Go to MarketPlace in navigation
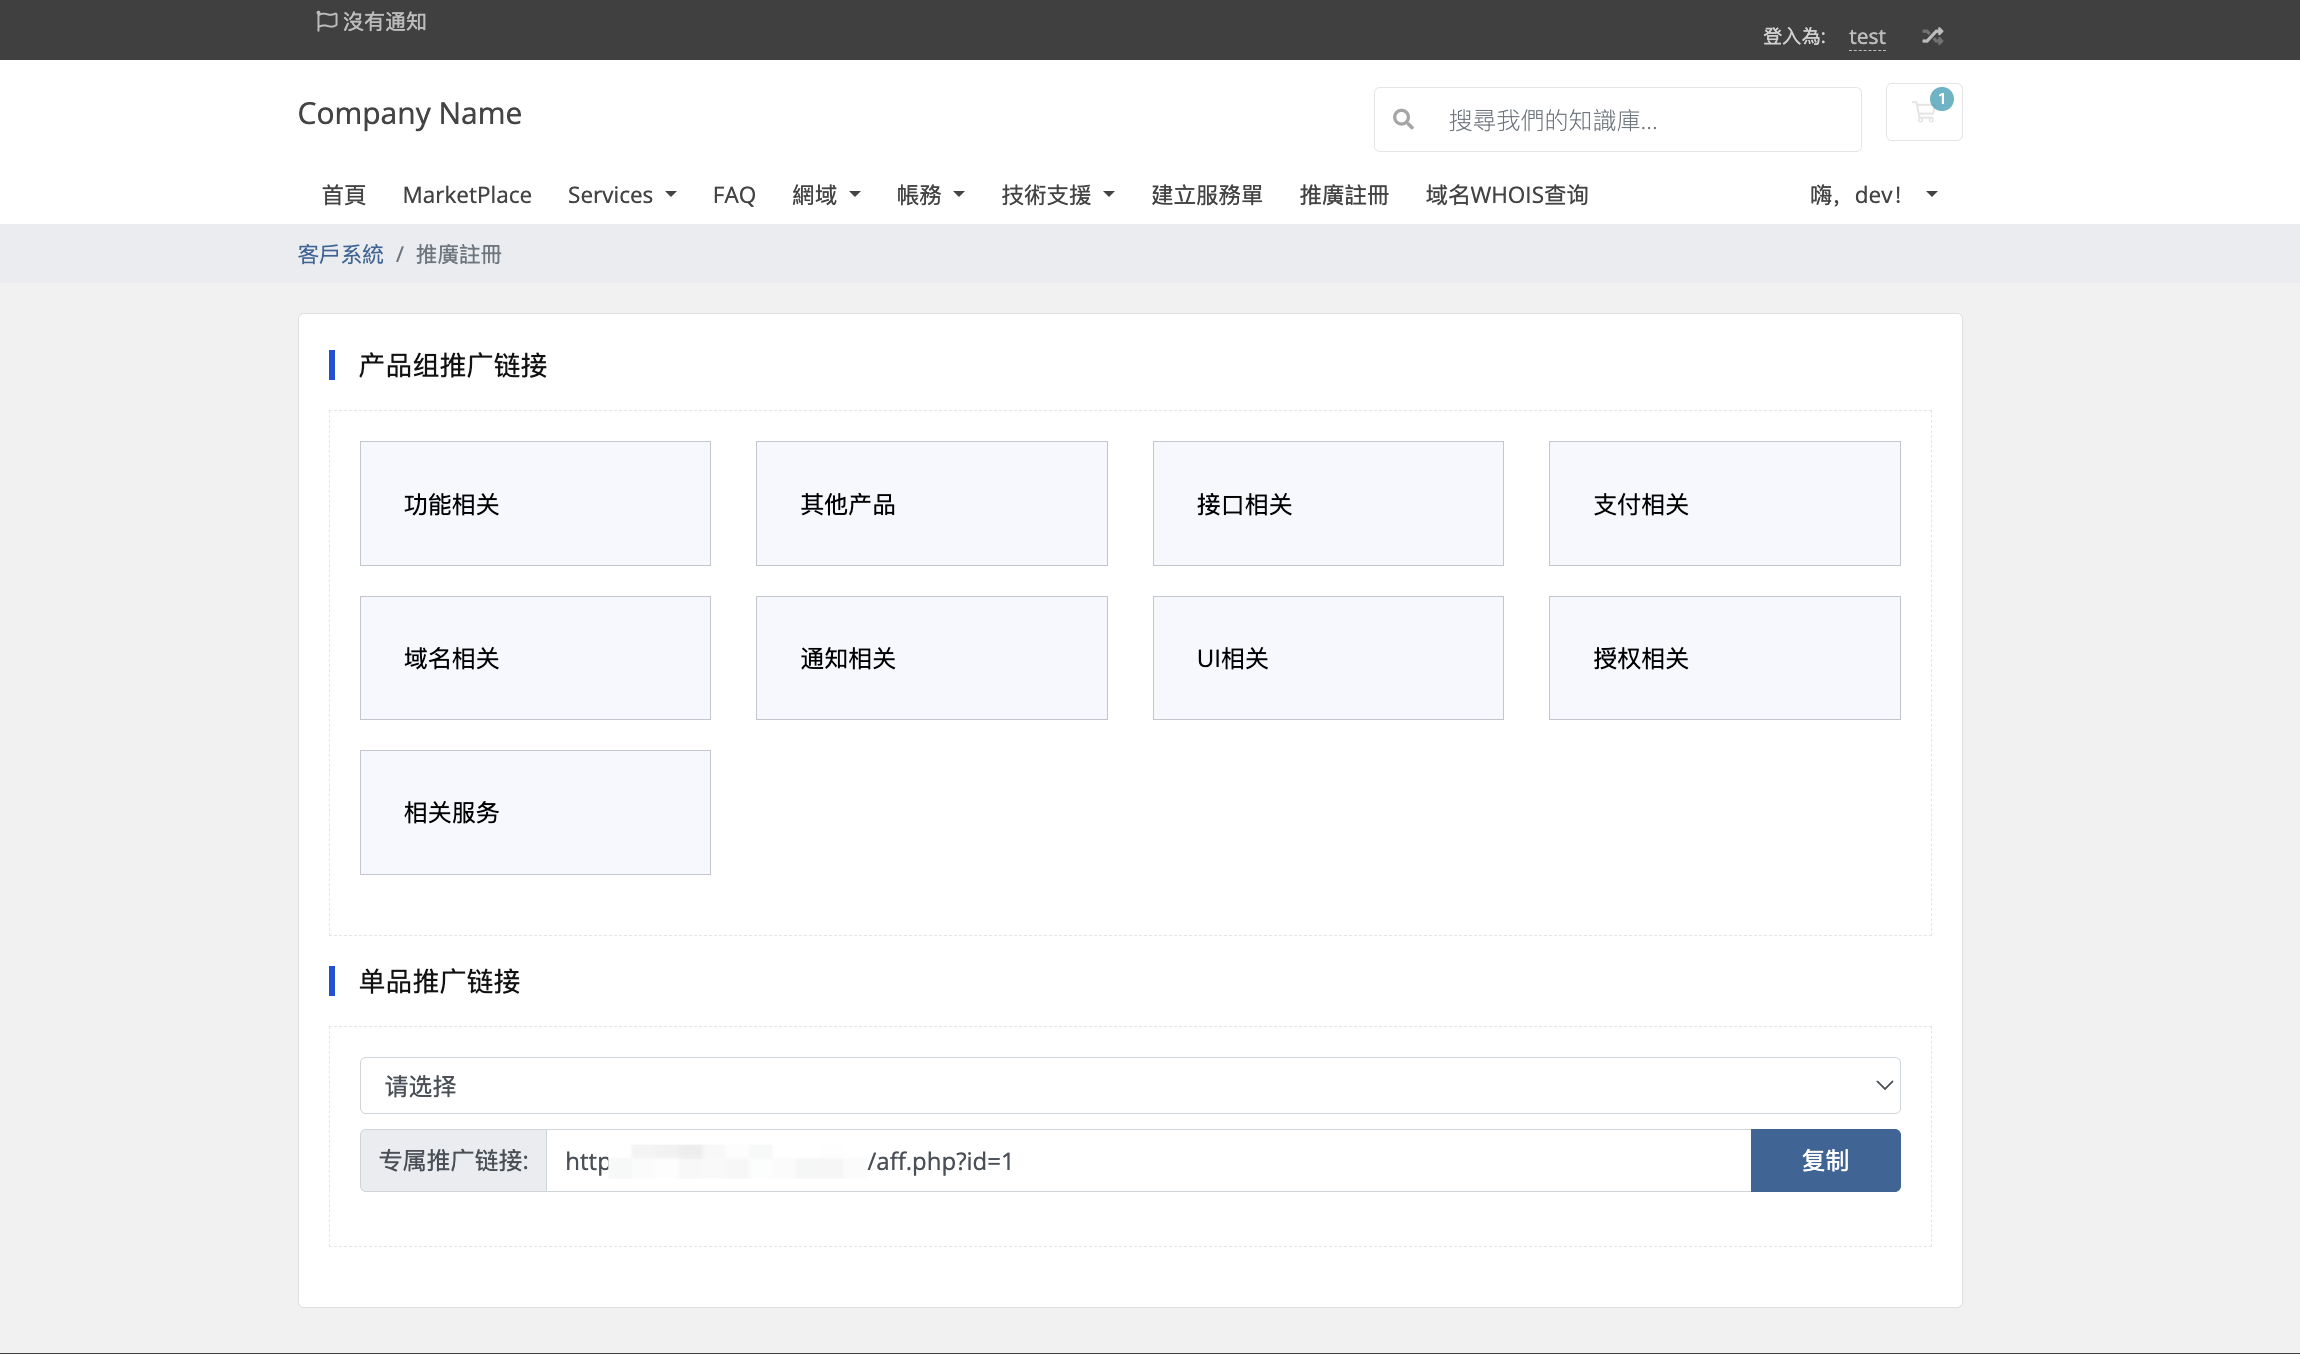 [467, 195]
